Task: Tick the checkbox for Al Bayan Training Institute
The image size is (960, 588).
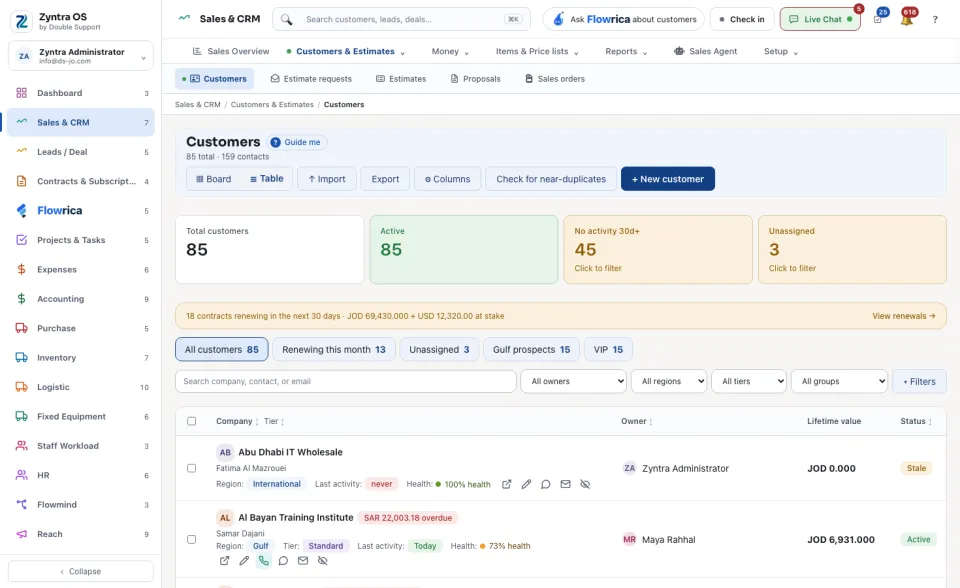Action: (x=192, y=540)
